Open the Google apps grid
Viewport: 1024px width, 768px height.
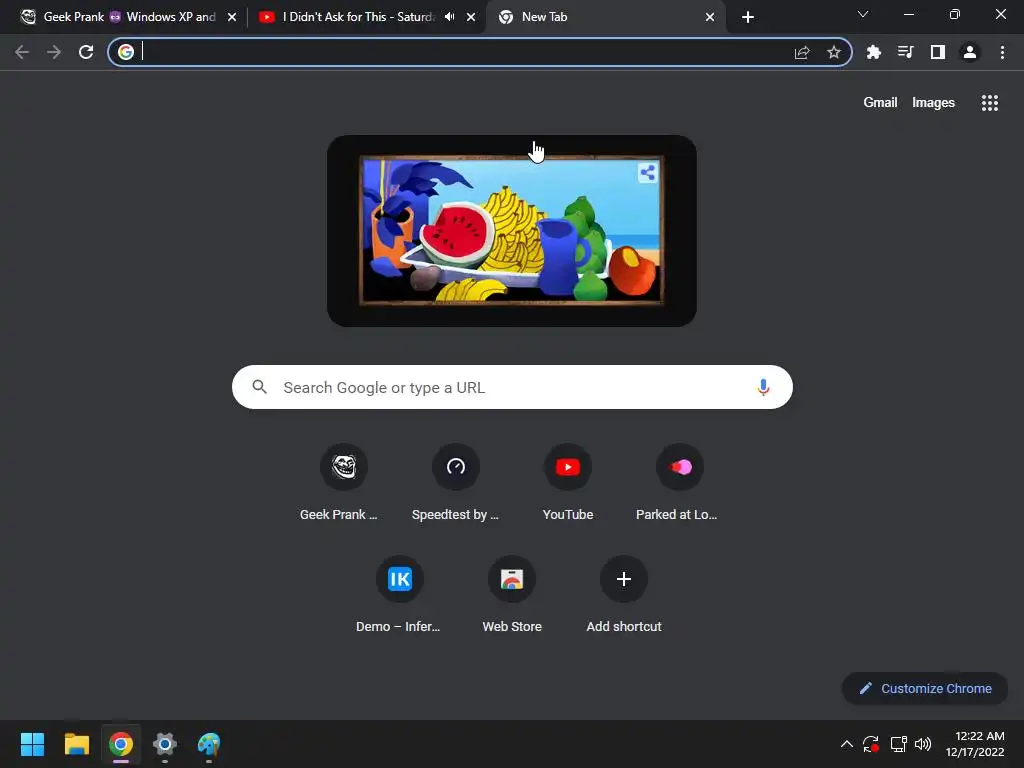click(990, 103)
